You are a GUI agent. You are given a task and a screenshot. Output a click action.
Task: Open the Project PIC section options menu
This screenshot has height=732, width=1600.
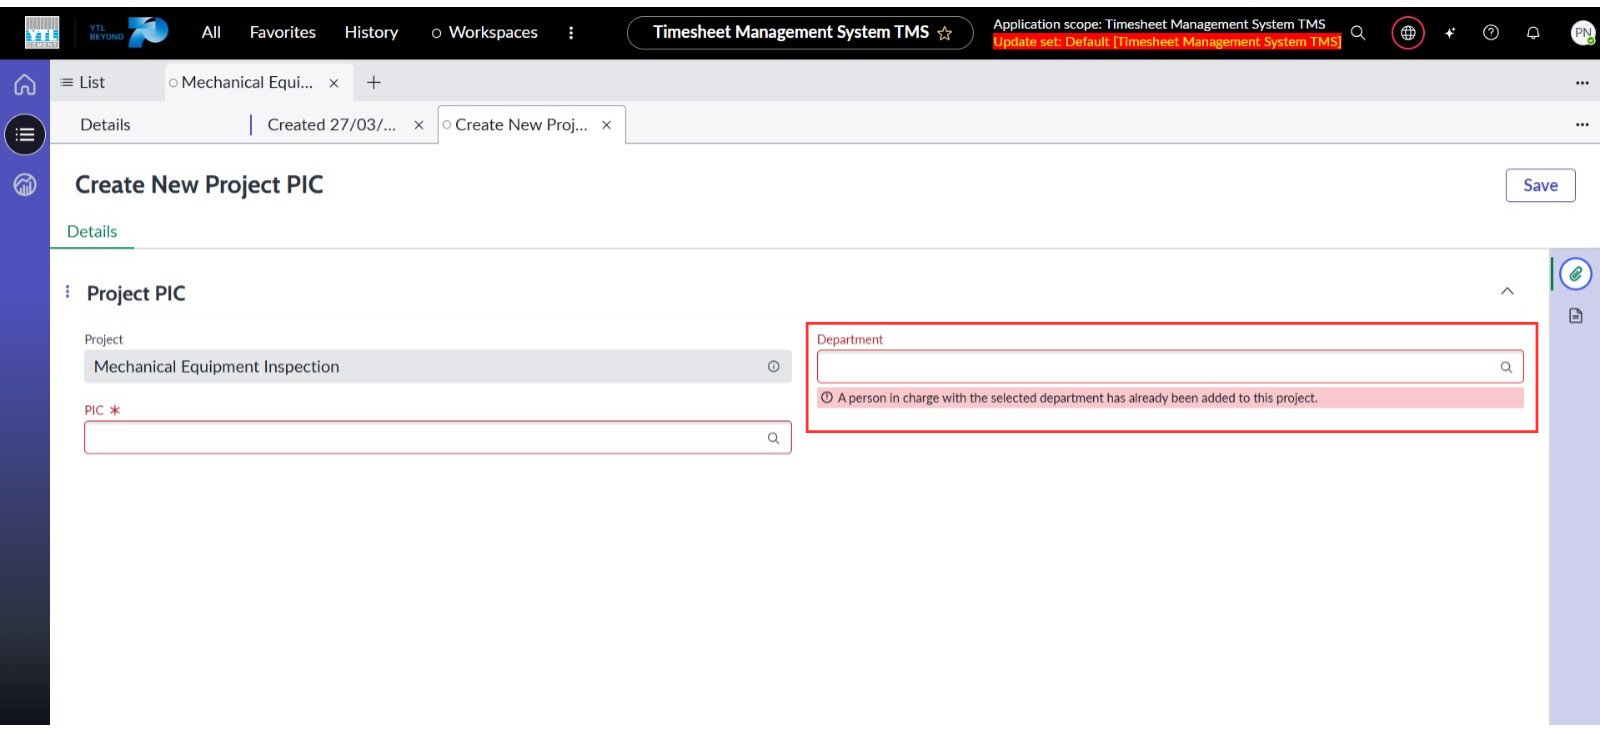[x=67, y=292]
